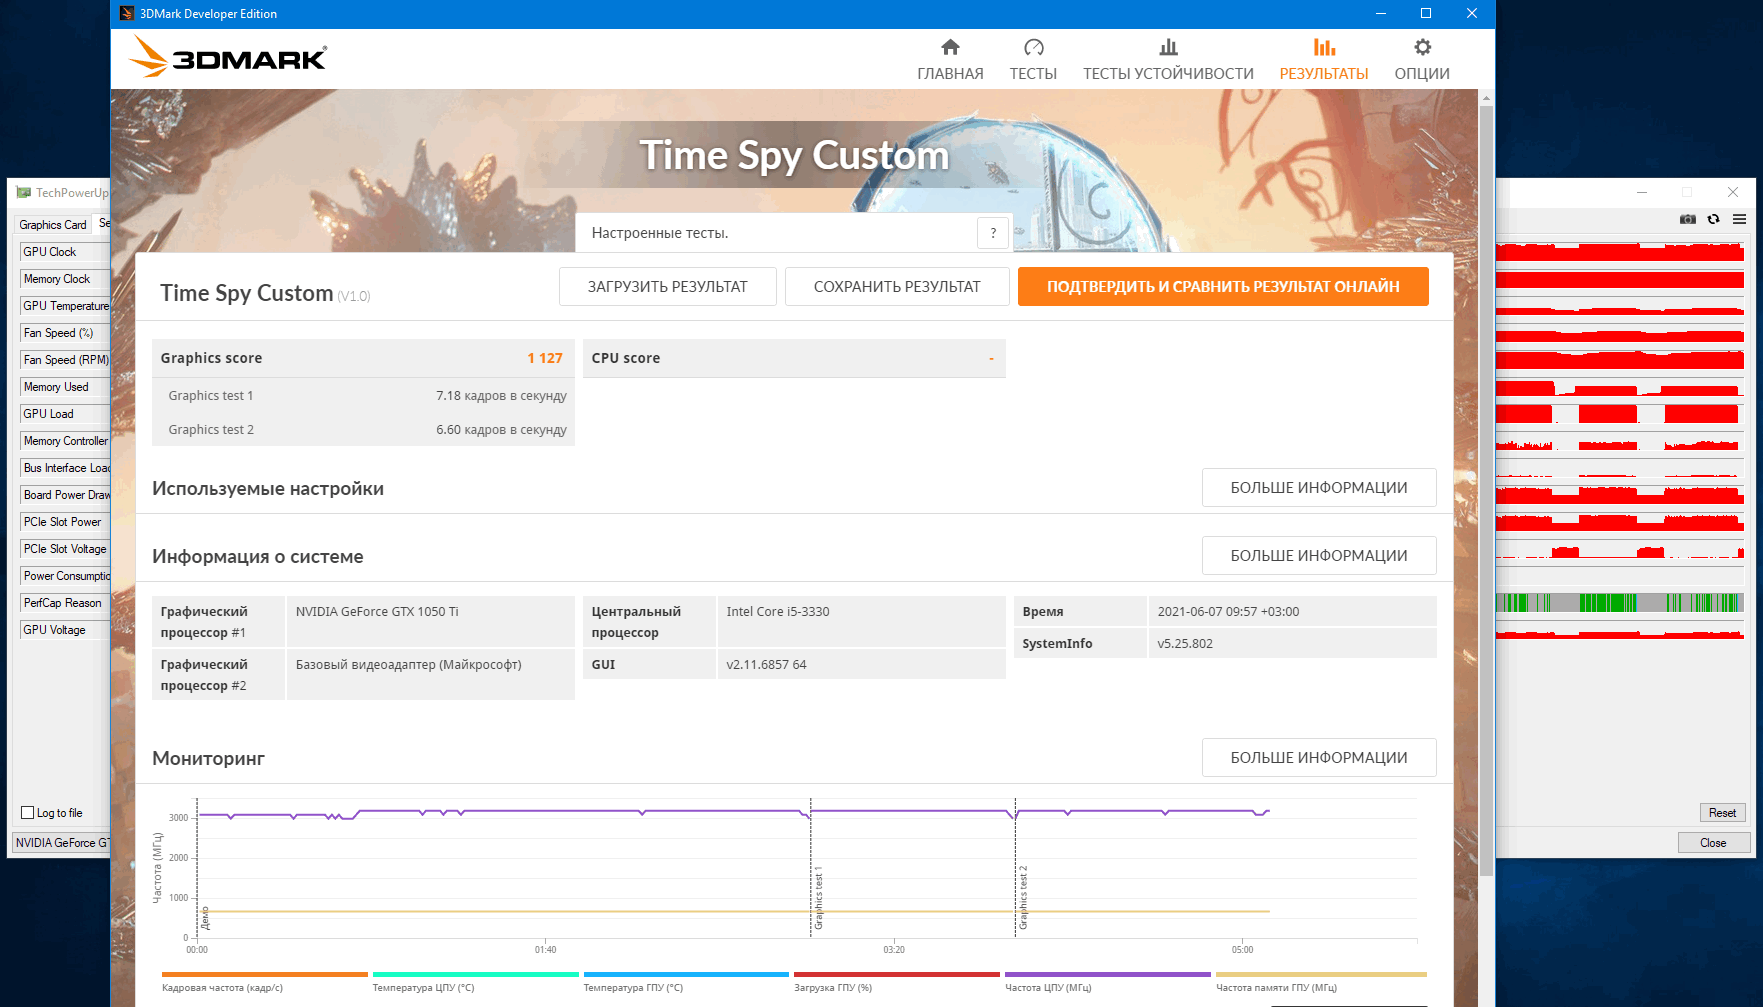Open the ТЕСТЫ gauge icon

[1033, 47]
